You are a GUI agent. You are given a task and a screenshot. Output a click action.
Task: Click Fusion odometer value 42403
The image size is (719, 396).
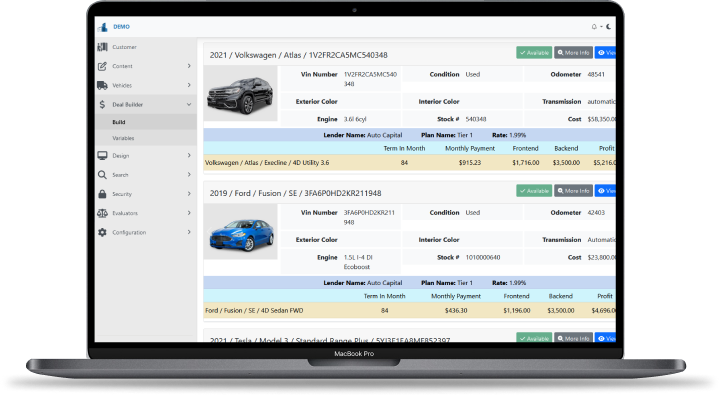[596, 213]
